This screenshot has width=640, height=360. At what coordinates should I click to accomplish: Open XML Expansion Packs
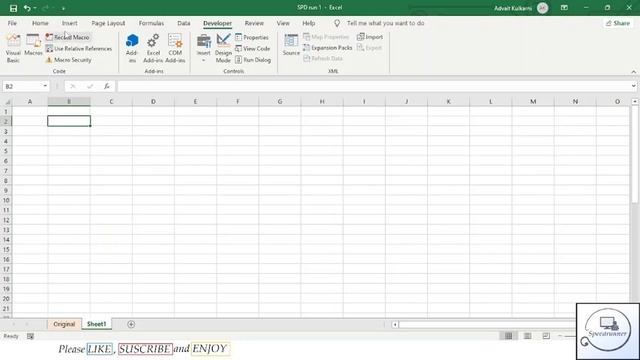click(x=328, y=48)
